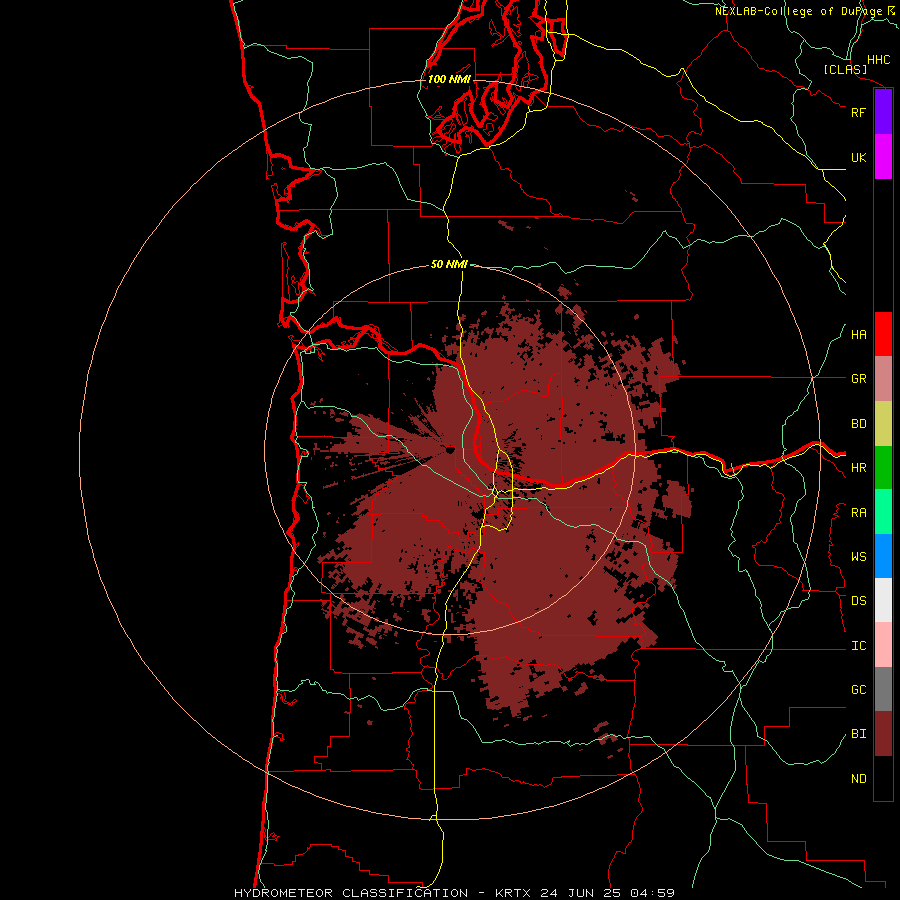Click the UK legend label
The height and width of the screenshot is (900, 900).
tap(858, 157)
